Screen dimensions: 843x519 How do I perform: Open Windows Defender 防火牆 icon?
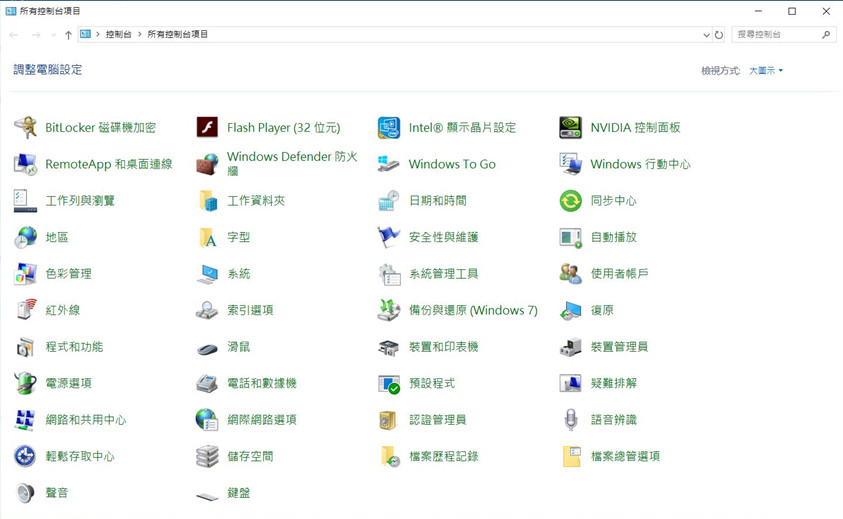[207, 164]
